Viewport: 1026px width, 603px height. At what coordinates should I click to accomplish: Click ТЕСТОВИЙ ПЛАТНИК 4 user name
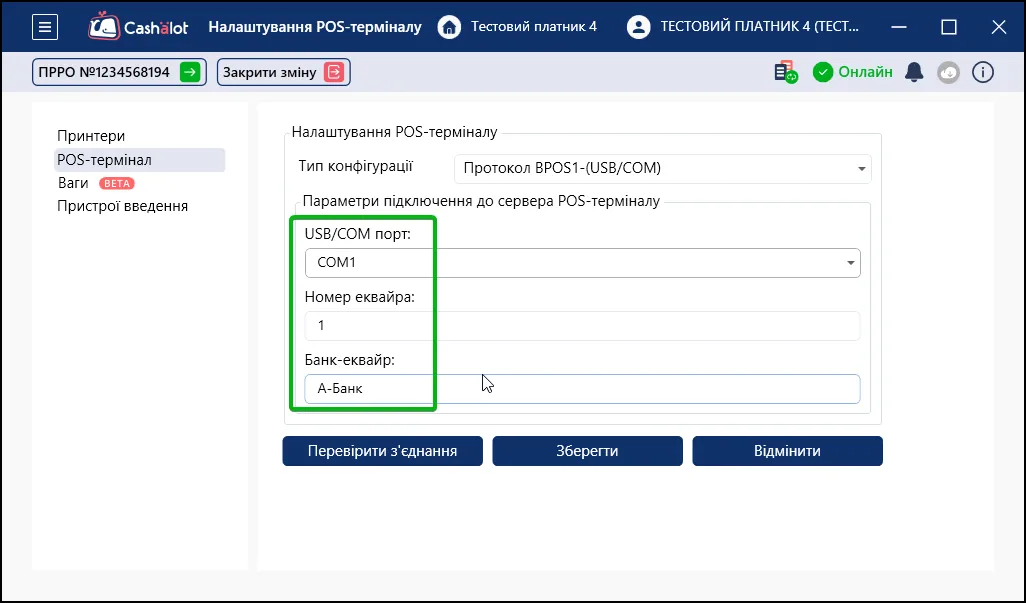click(x=760, y=27)
